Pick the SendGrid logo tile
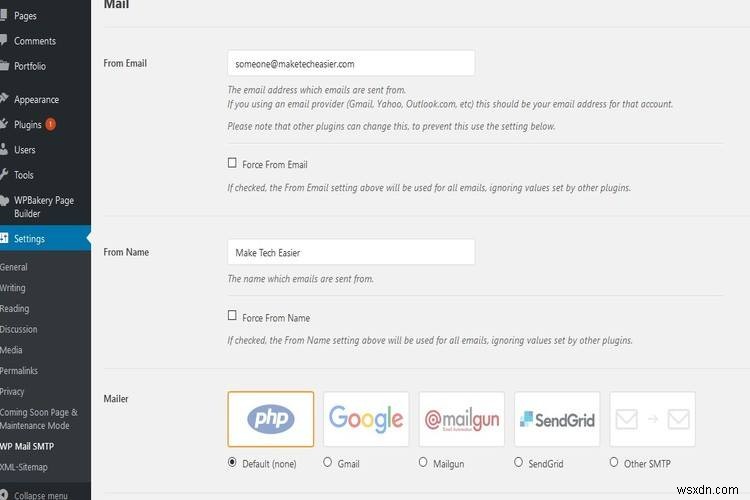This screenshot has height=500, width=750. [556, 419]
